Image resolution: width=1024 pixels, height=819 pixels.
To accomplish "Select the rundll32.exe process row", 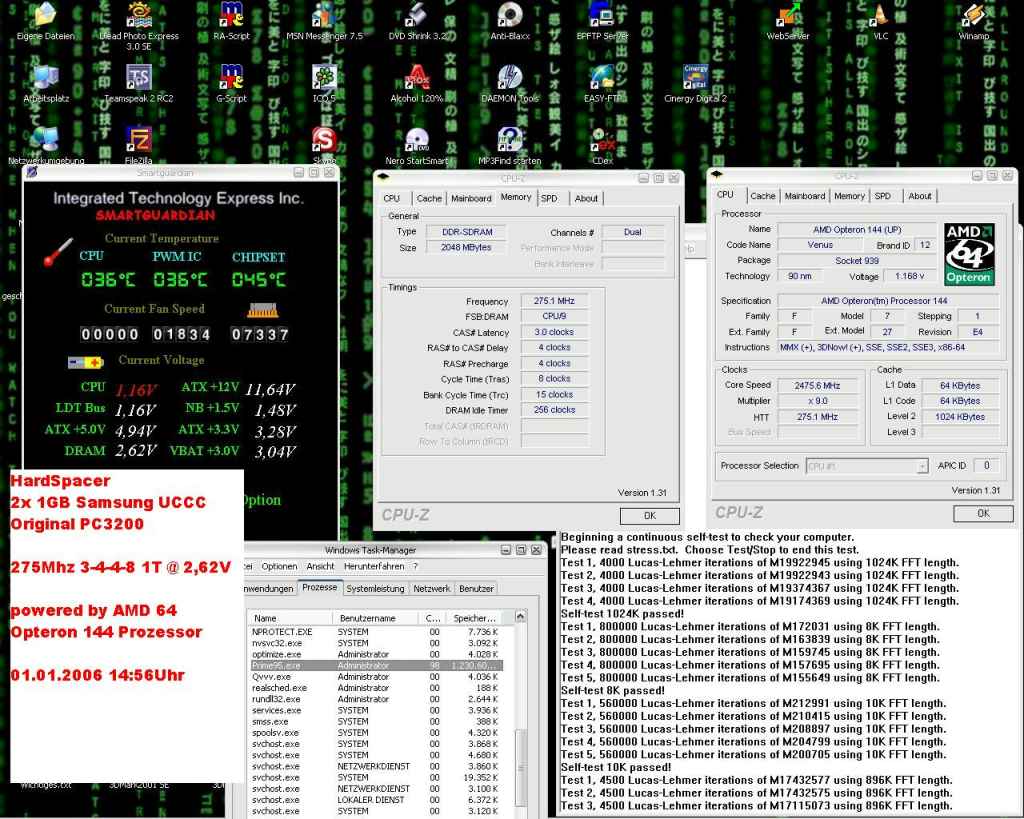I will tap(377, 699).
